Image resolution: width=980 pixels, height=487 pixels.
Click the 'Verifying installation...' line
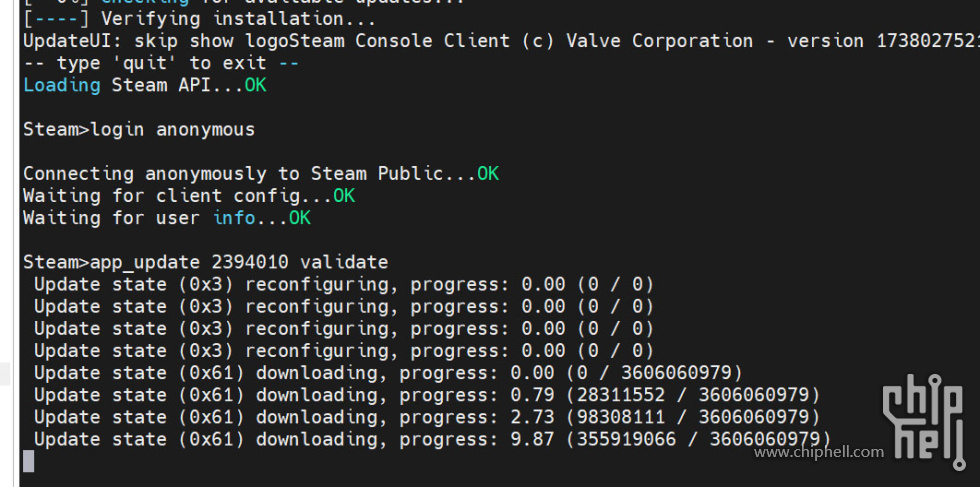coord(199,19)
